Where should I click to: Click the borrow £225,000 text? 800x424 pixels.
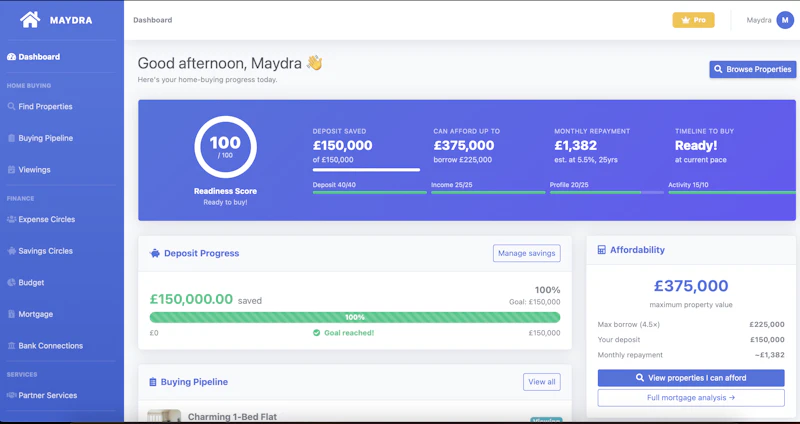click(463, 160)
